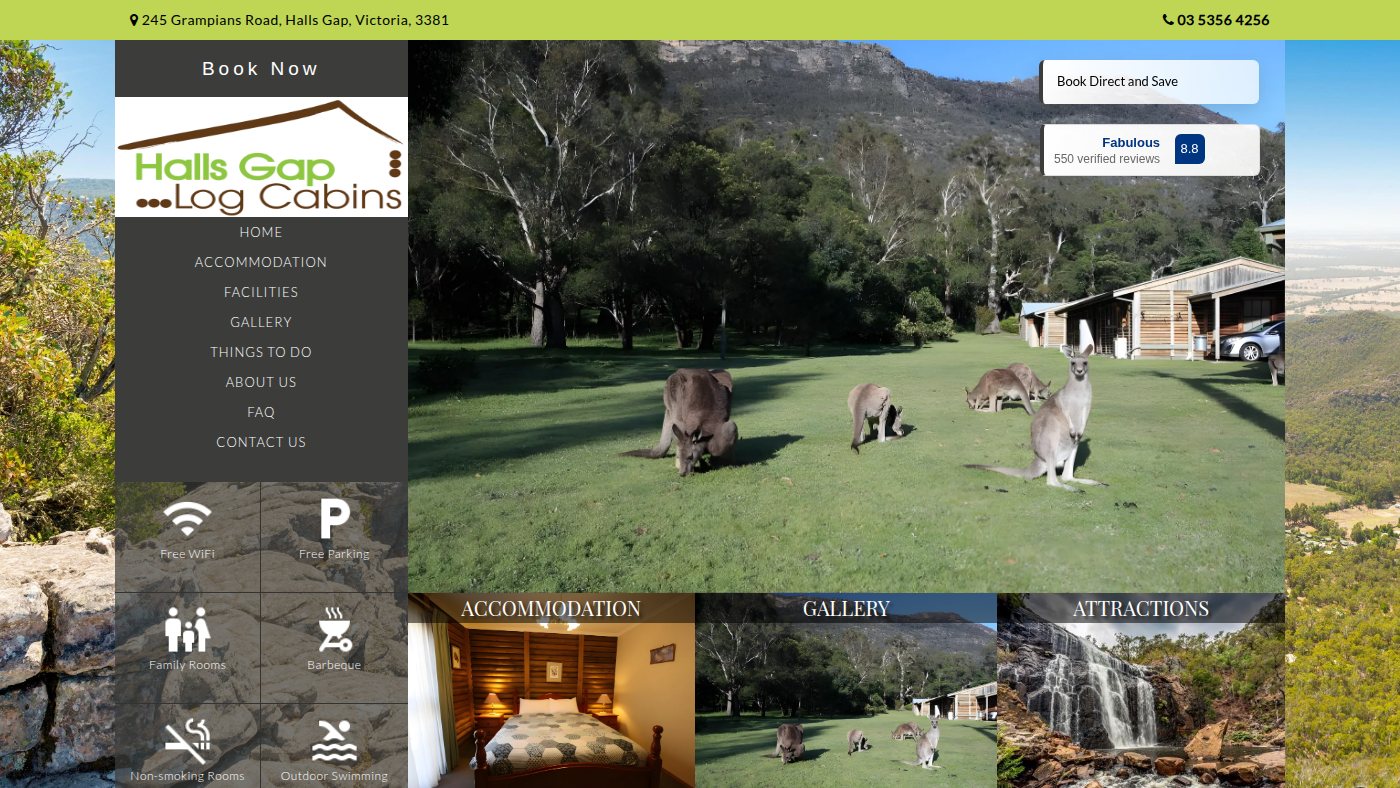
Task: Click the Free Parking label text
Action: pyautogui.click(x=334, y=554)
